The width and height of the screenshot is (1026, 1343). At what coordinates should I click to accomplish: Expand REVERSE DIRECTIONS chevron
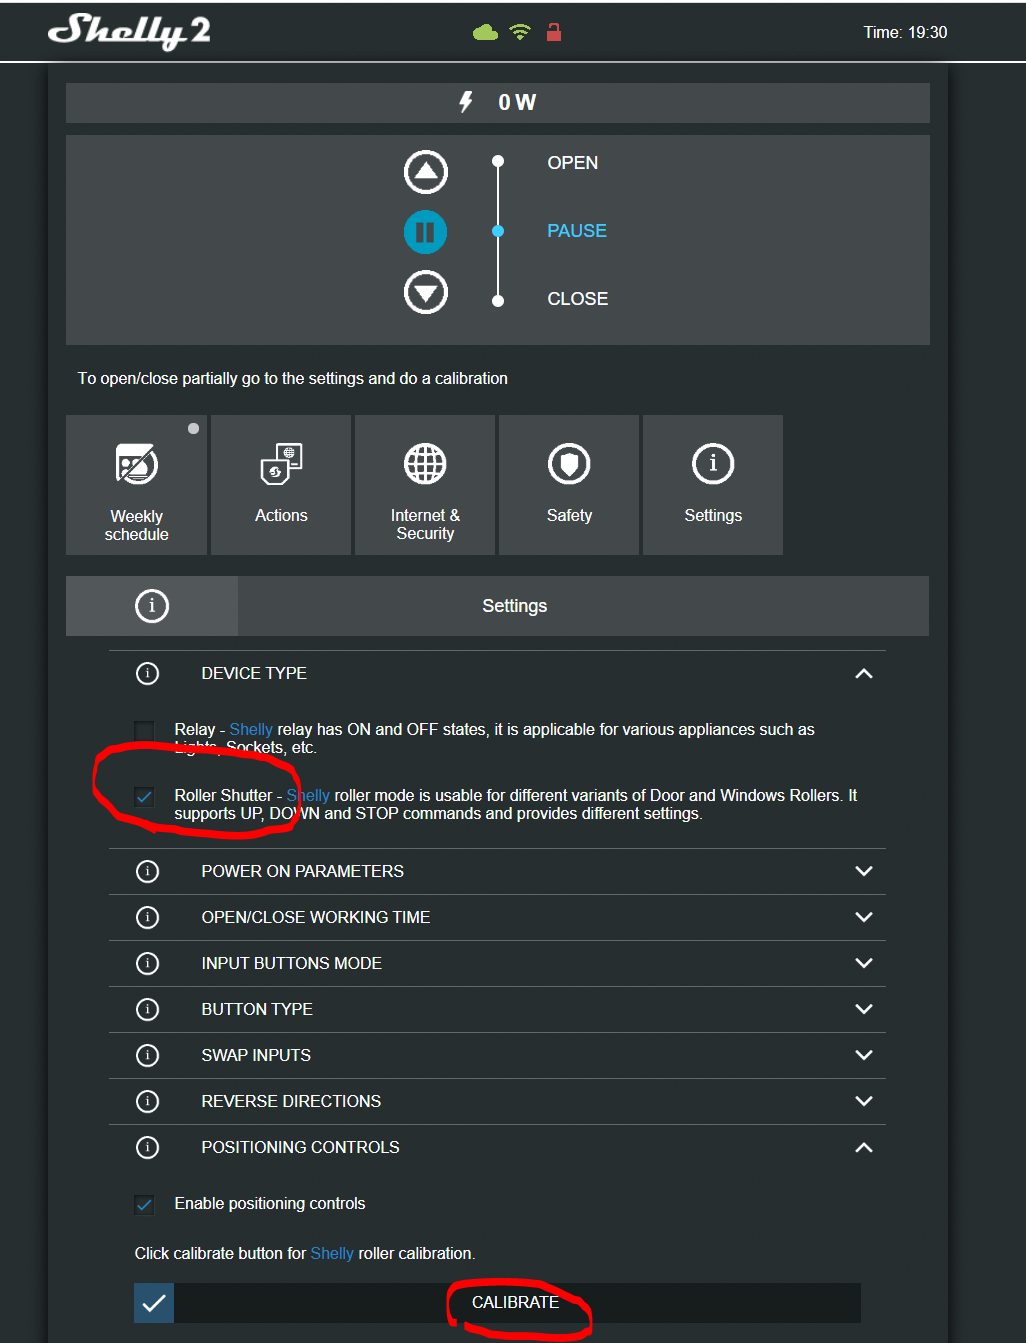[x=864, y=1101]
